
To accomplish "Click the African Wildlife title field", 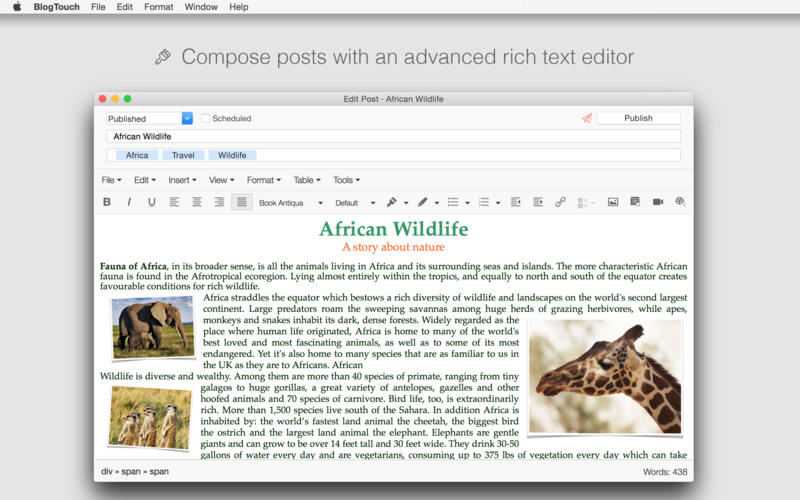I will click(393, 136).
